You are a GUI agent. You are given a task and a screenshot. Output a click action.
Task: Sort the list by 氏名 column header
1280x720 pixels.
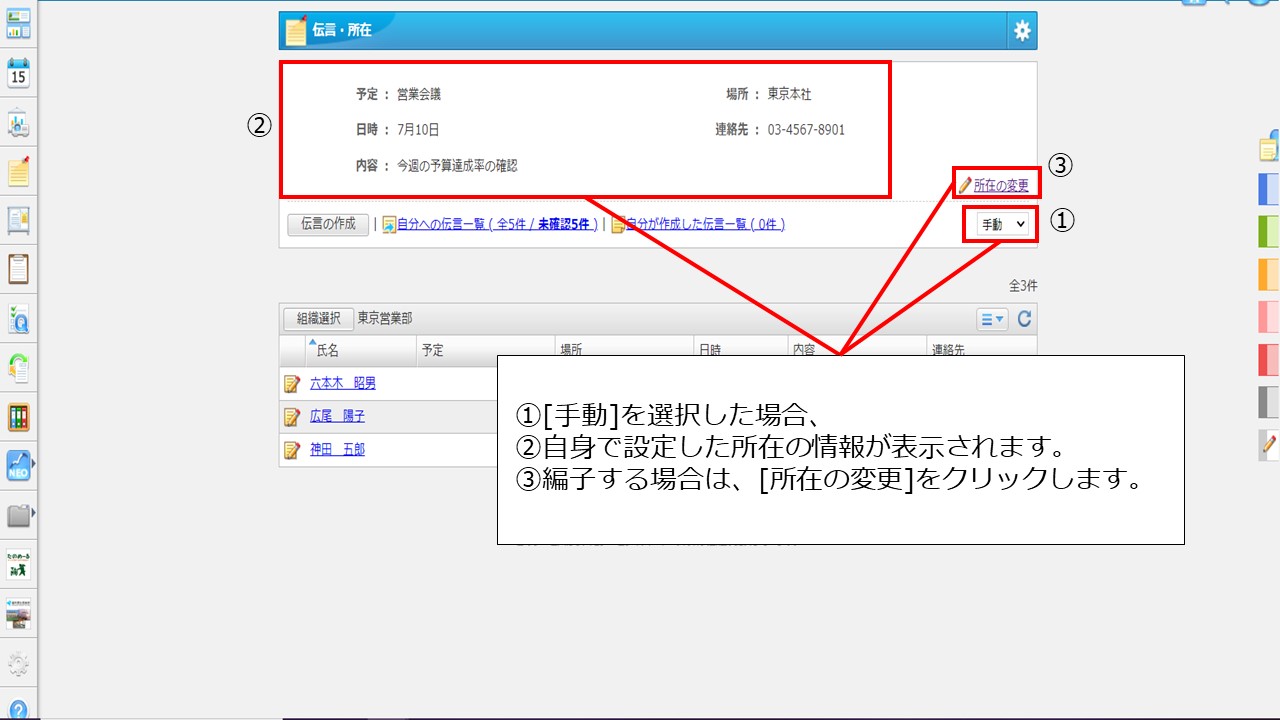point(328,350)
